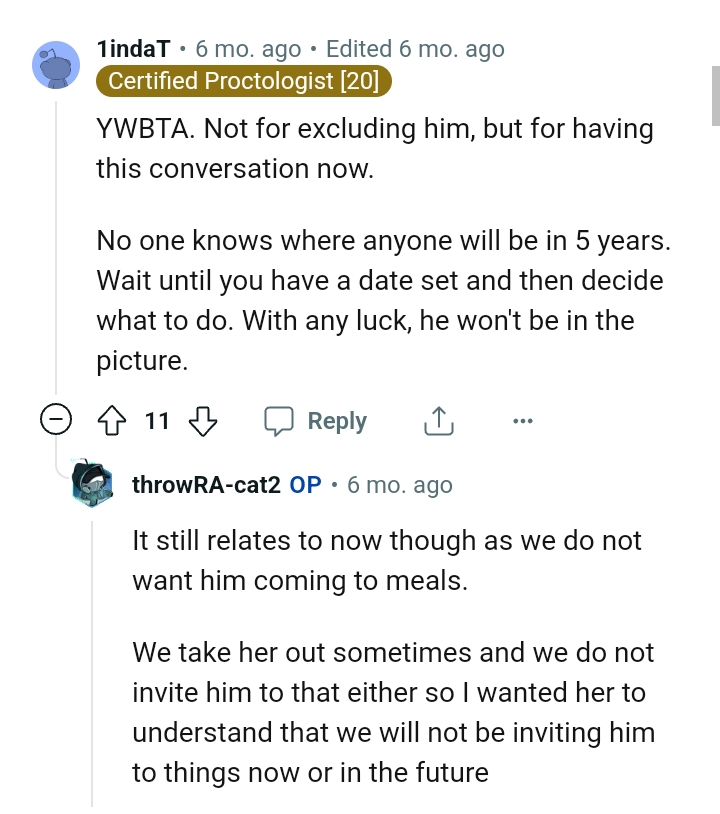
Task: Click the reply paragraph starting "We take her out"
Action: (x=393, y=712)
